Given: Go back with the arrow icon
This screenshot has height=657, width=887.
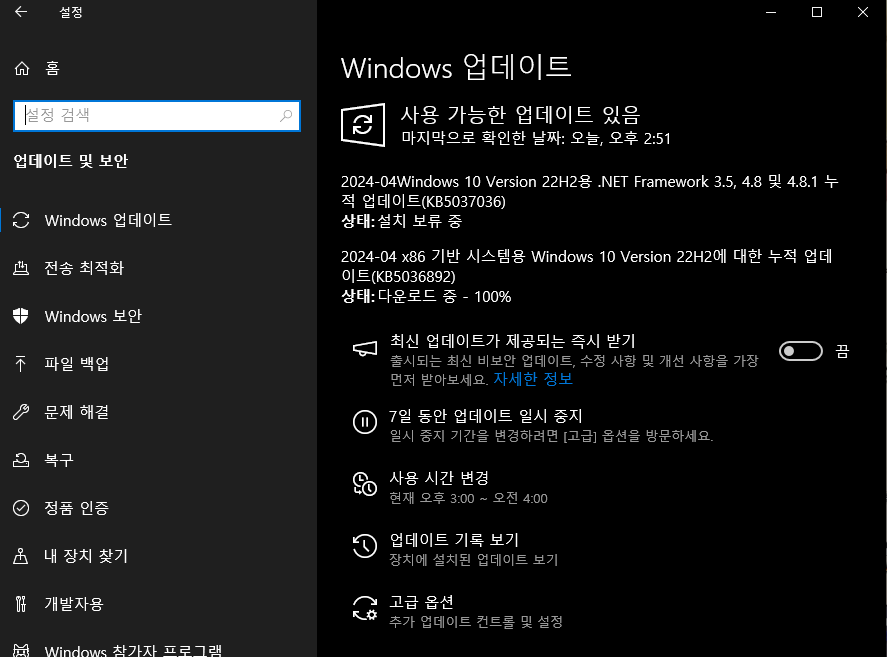Looking at the screenshot, I should coord(21,12).
